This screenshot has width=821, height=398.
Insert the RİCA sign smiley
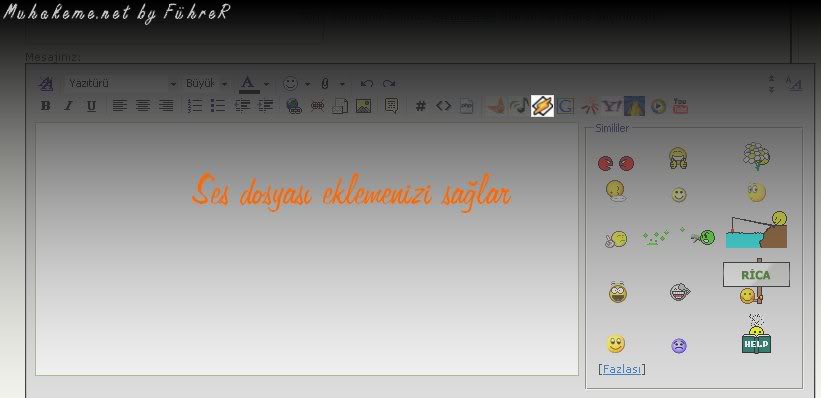[756, 281]
